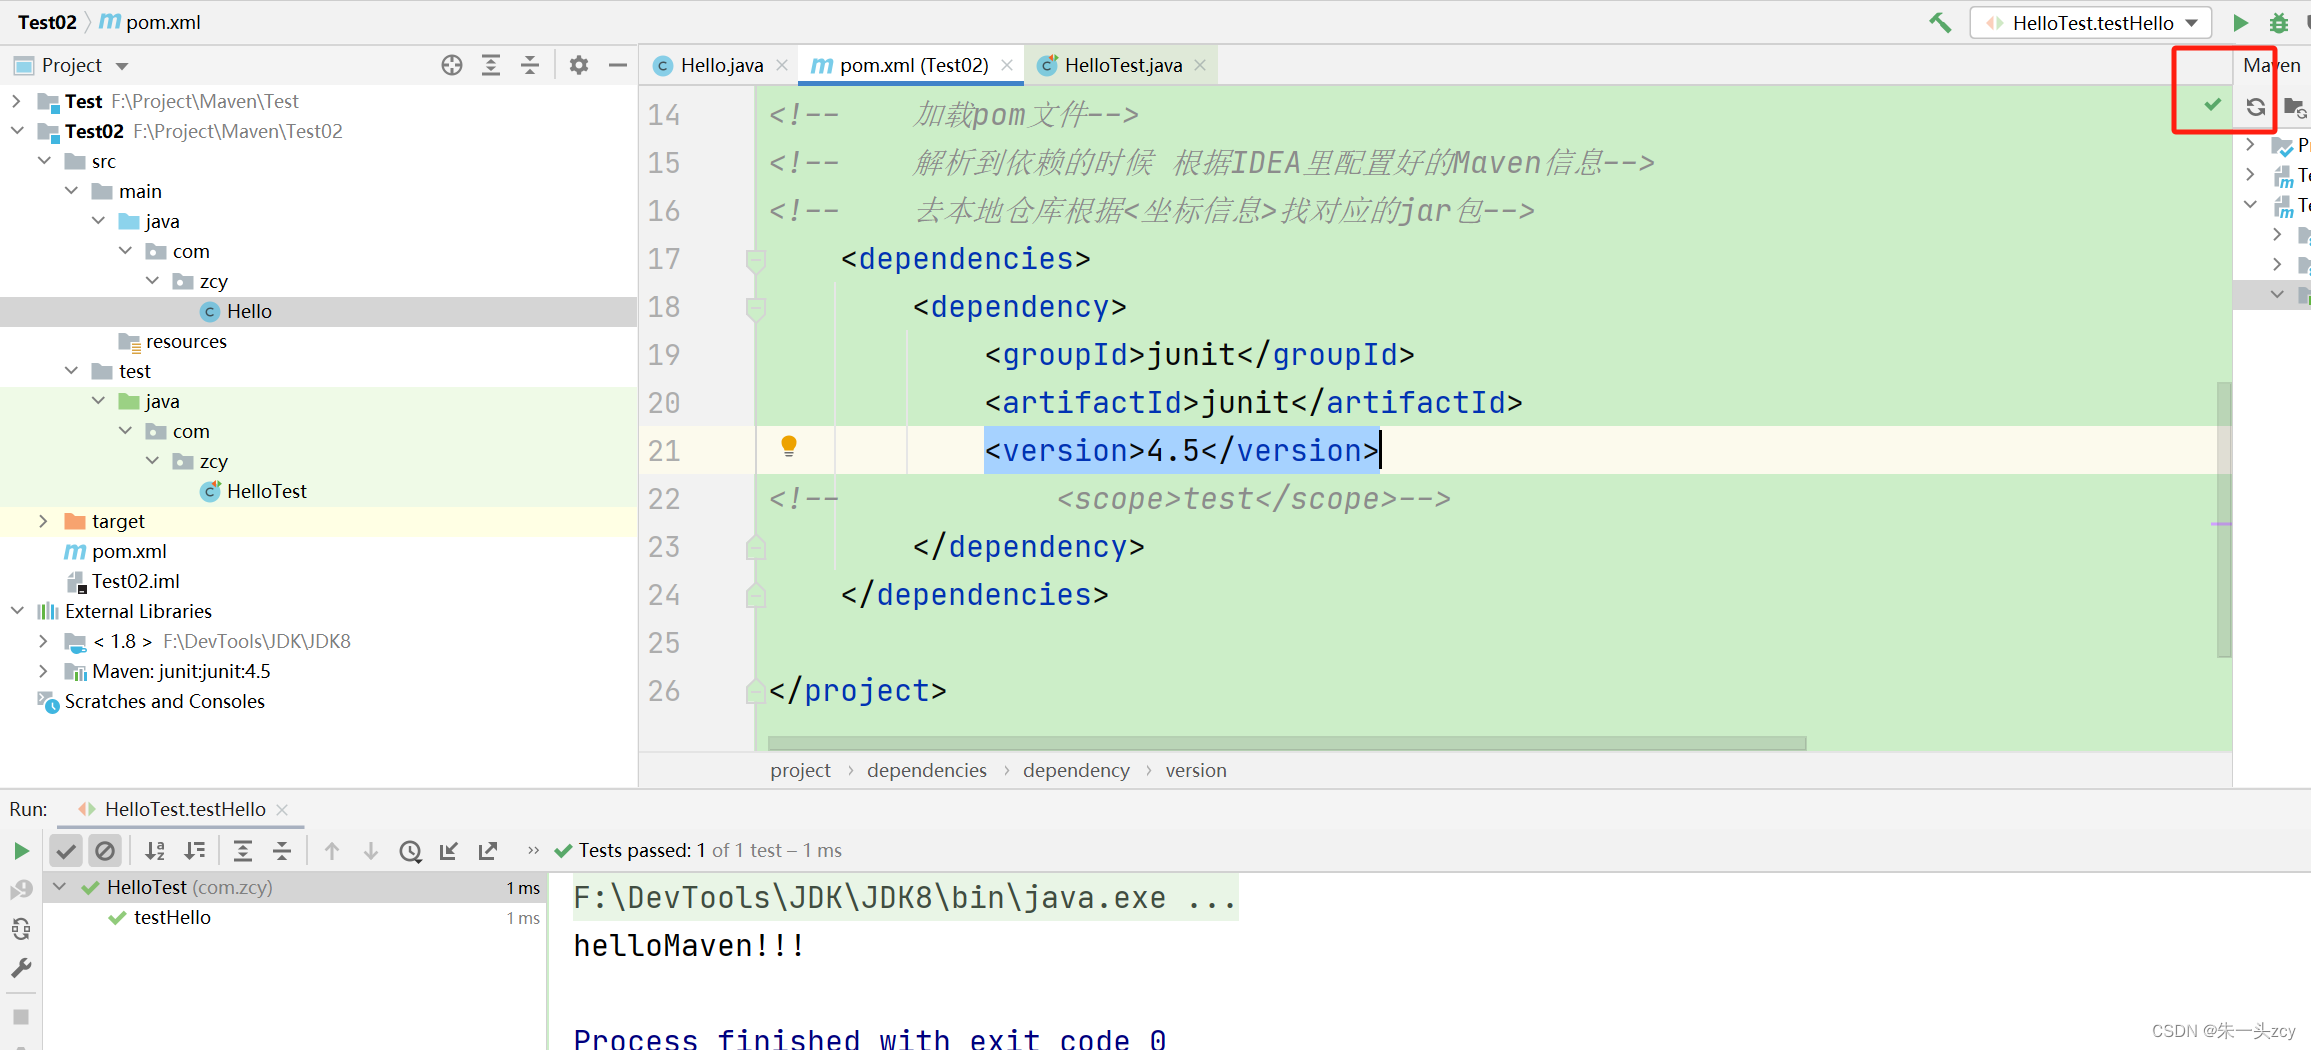Click the green inspection checkmark in editor
Viewport: 2311px width, 1050px height.
(2212, 104)
